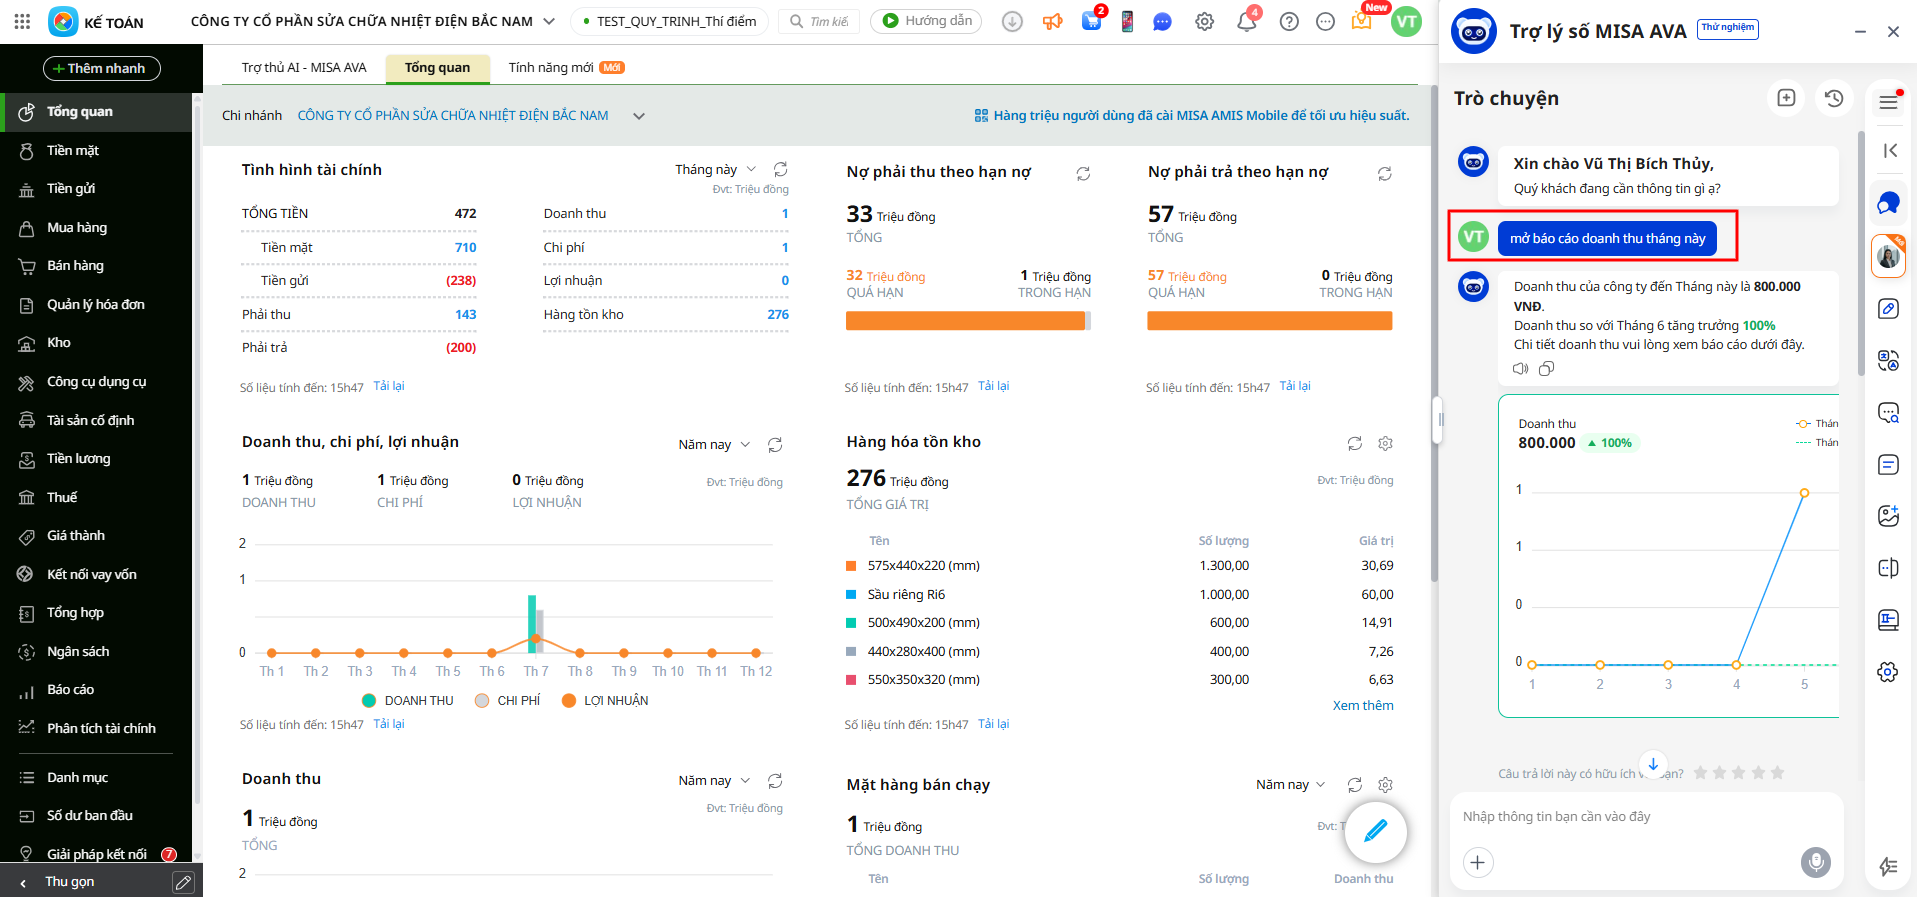Open the settings gear in top toolbar
Viewport: 1917px width, 897px height.
[x=1204, y=21]
